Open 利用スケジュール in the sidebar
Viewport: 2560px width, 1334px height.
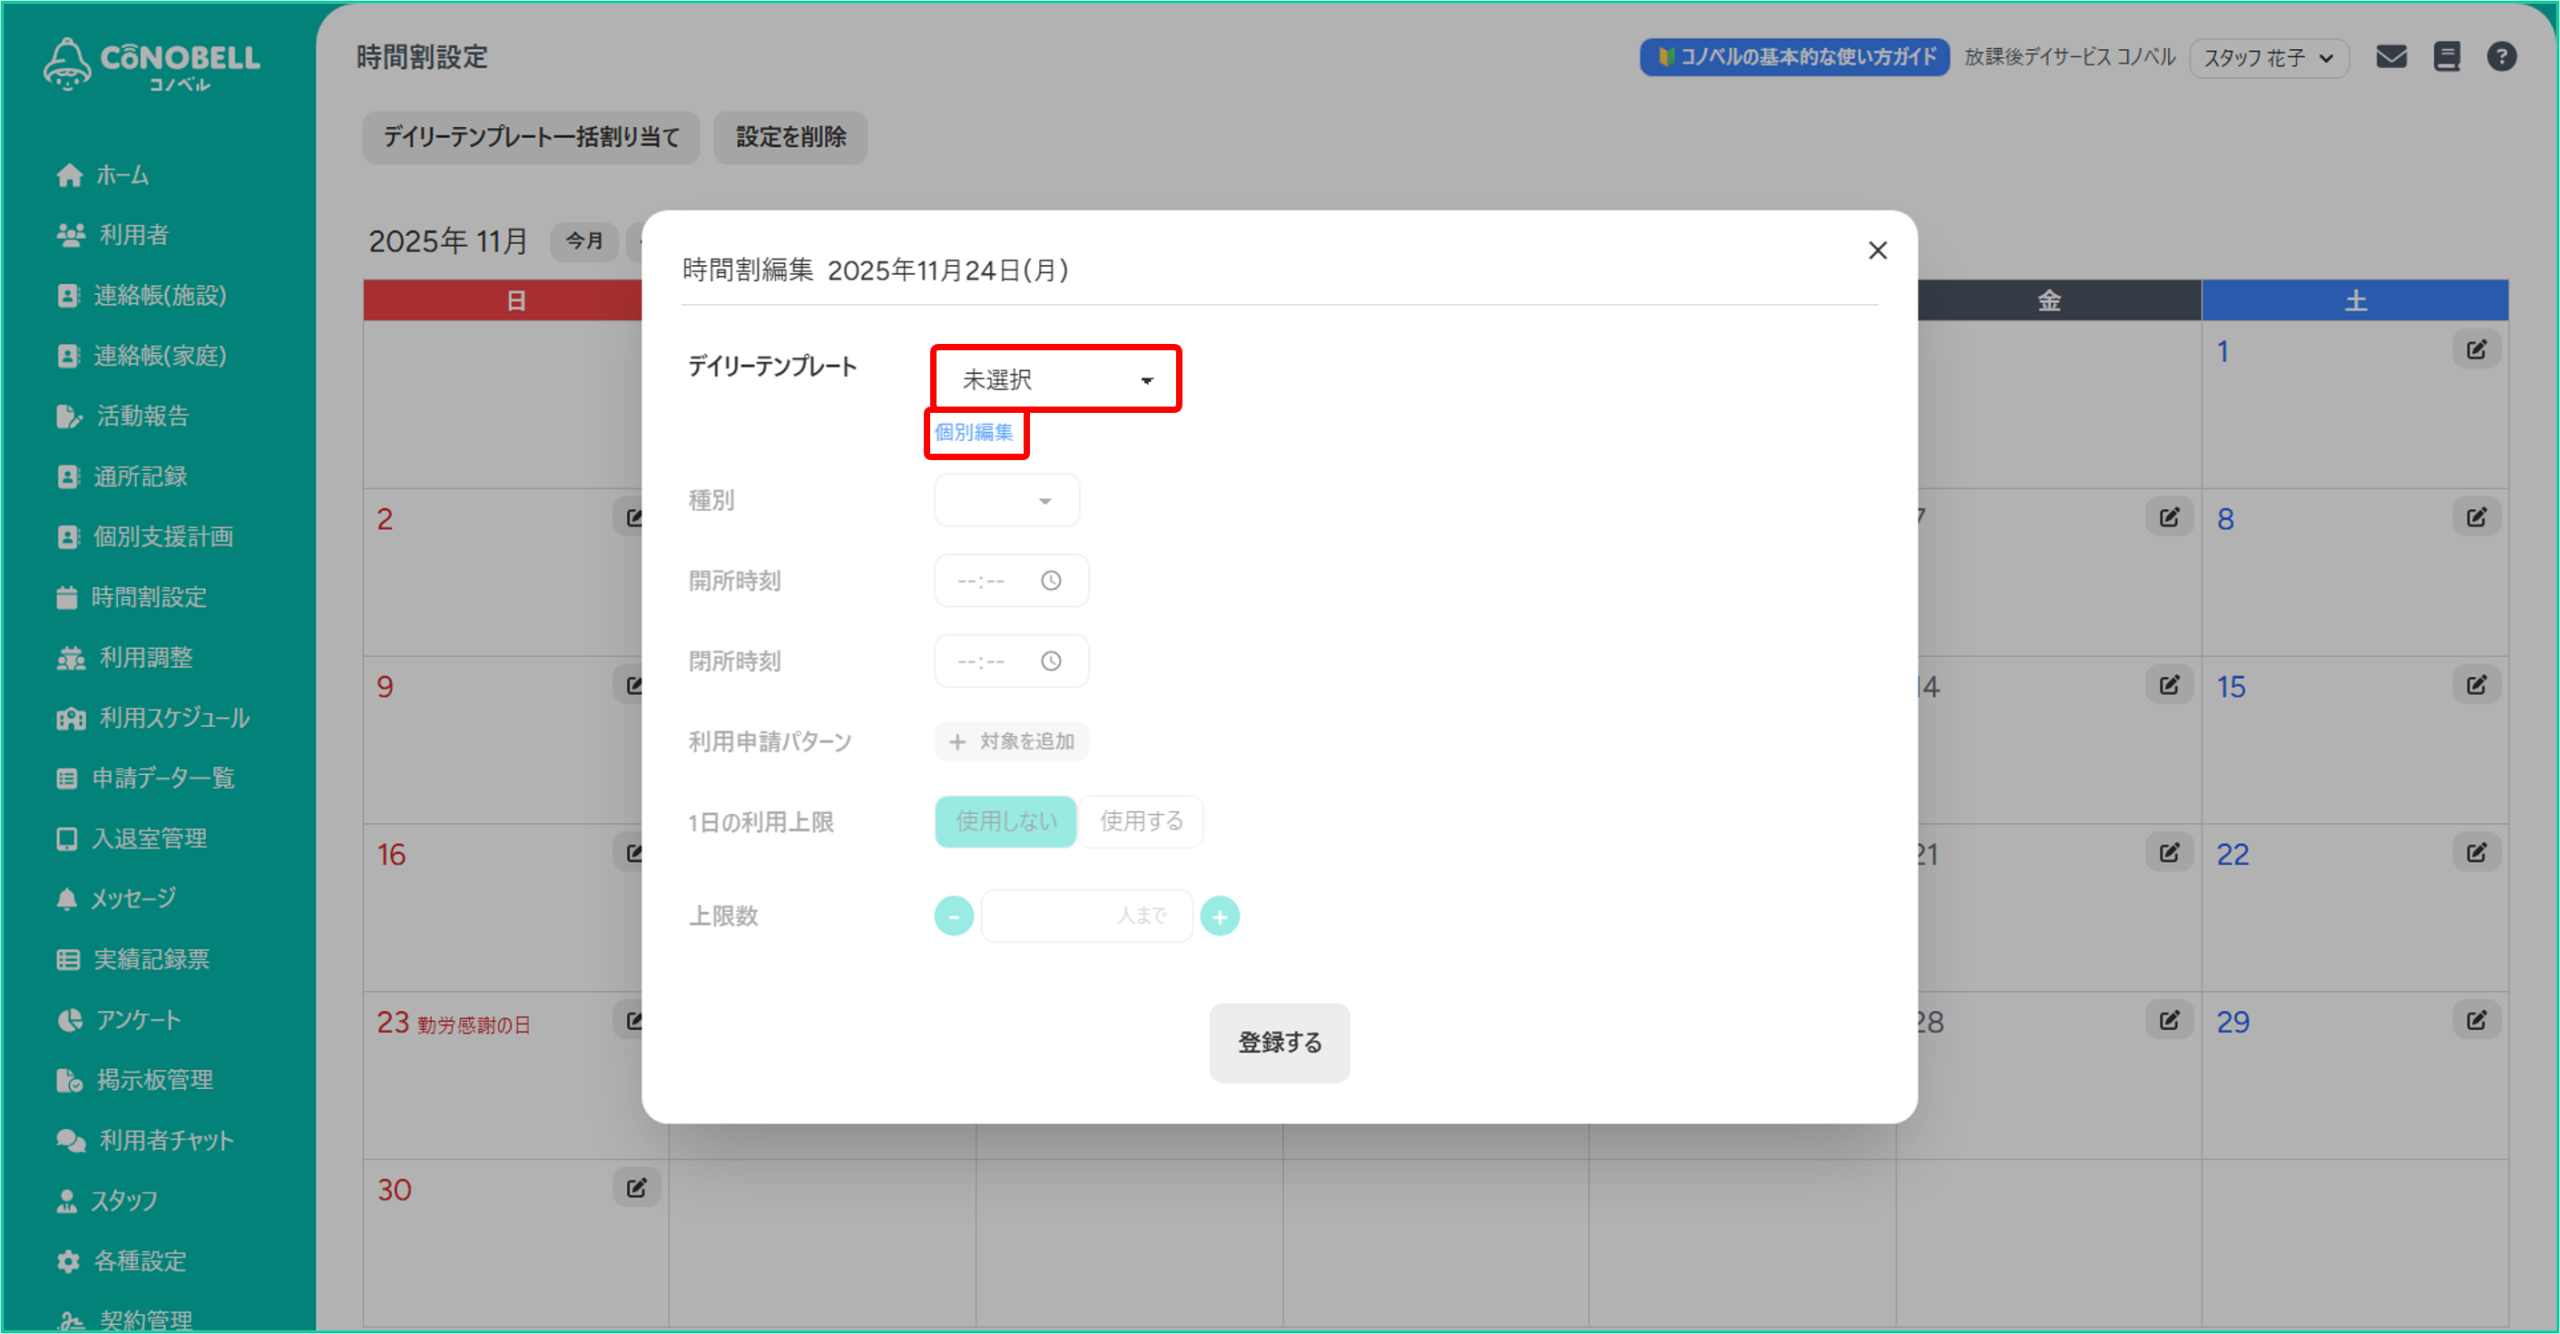174,718
